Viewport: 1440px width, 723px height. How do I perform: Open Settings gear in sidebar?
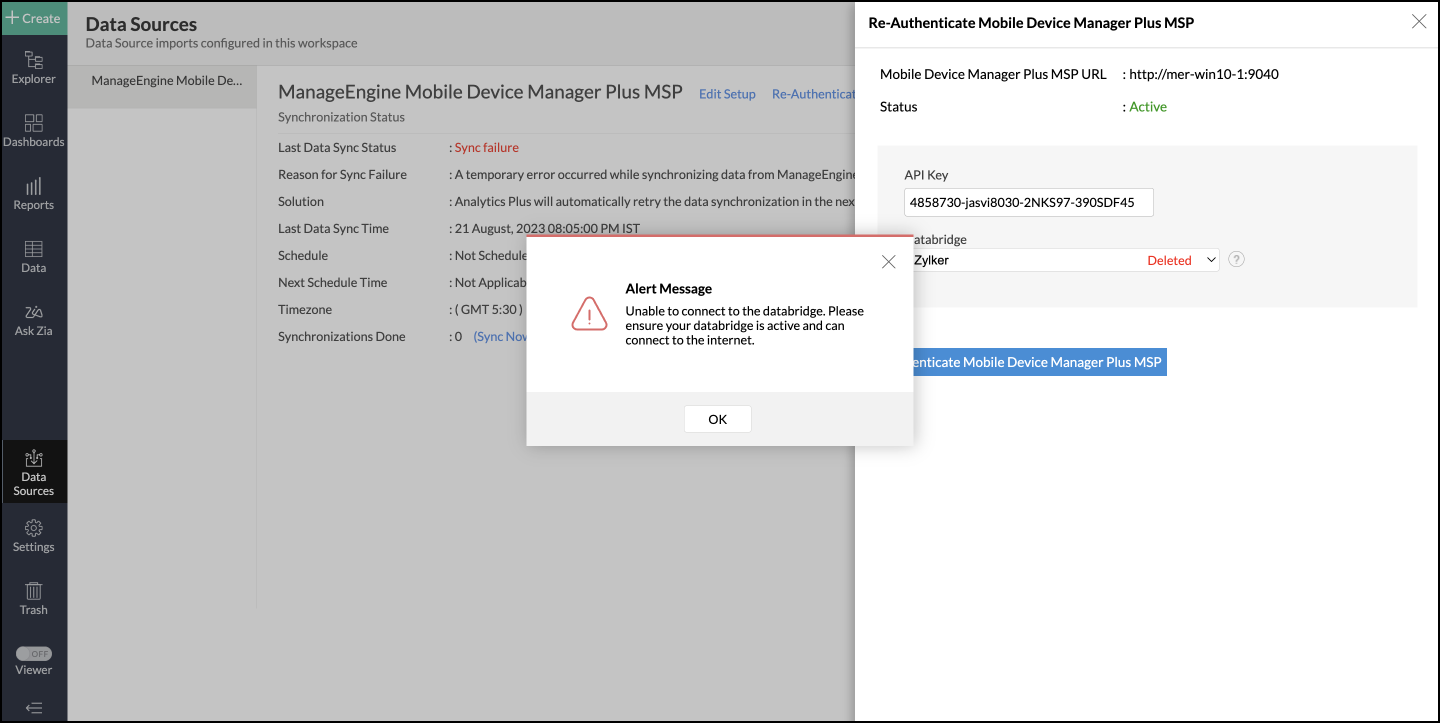pyautogui.click(x=33, y=535)
